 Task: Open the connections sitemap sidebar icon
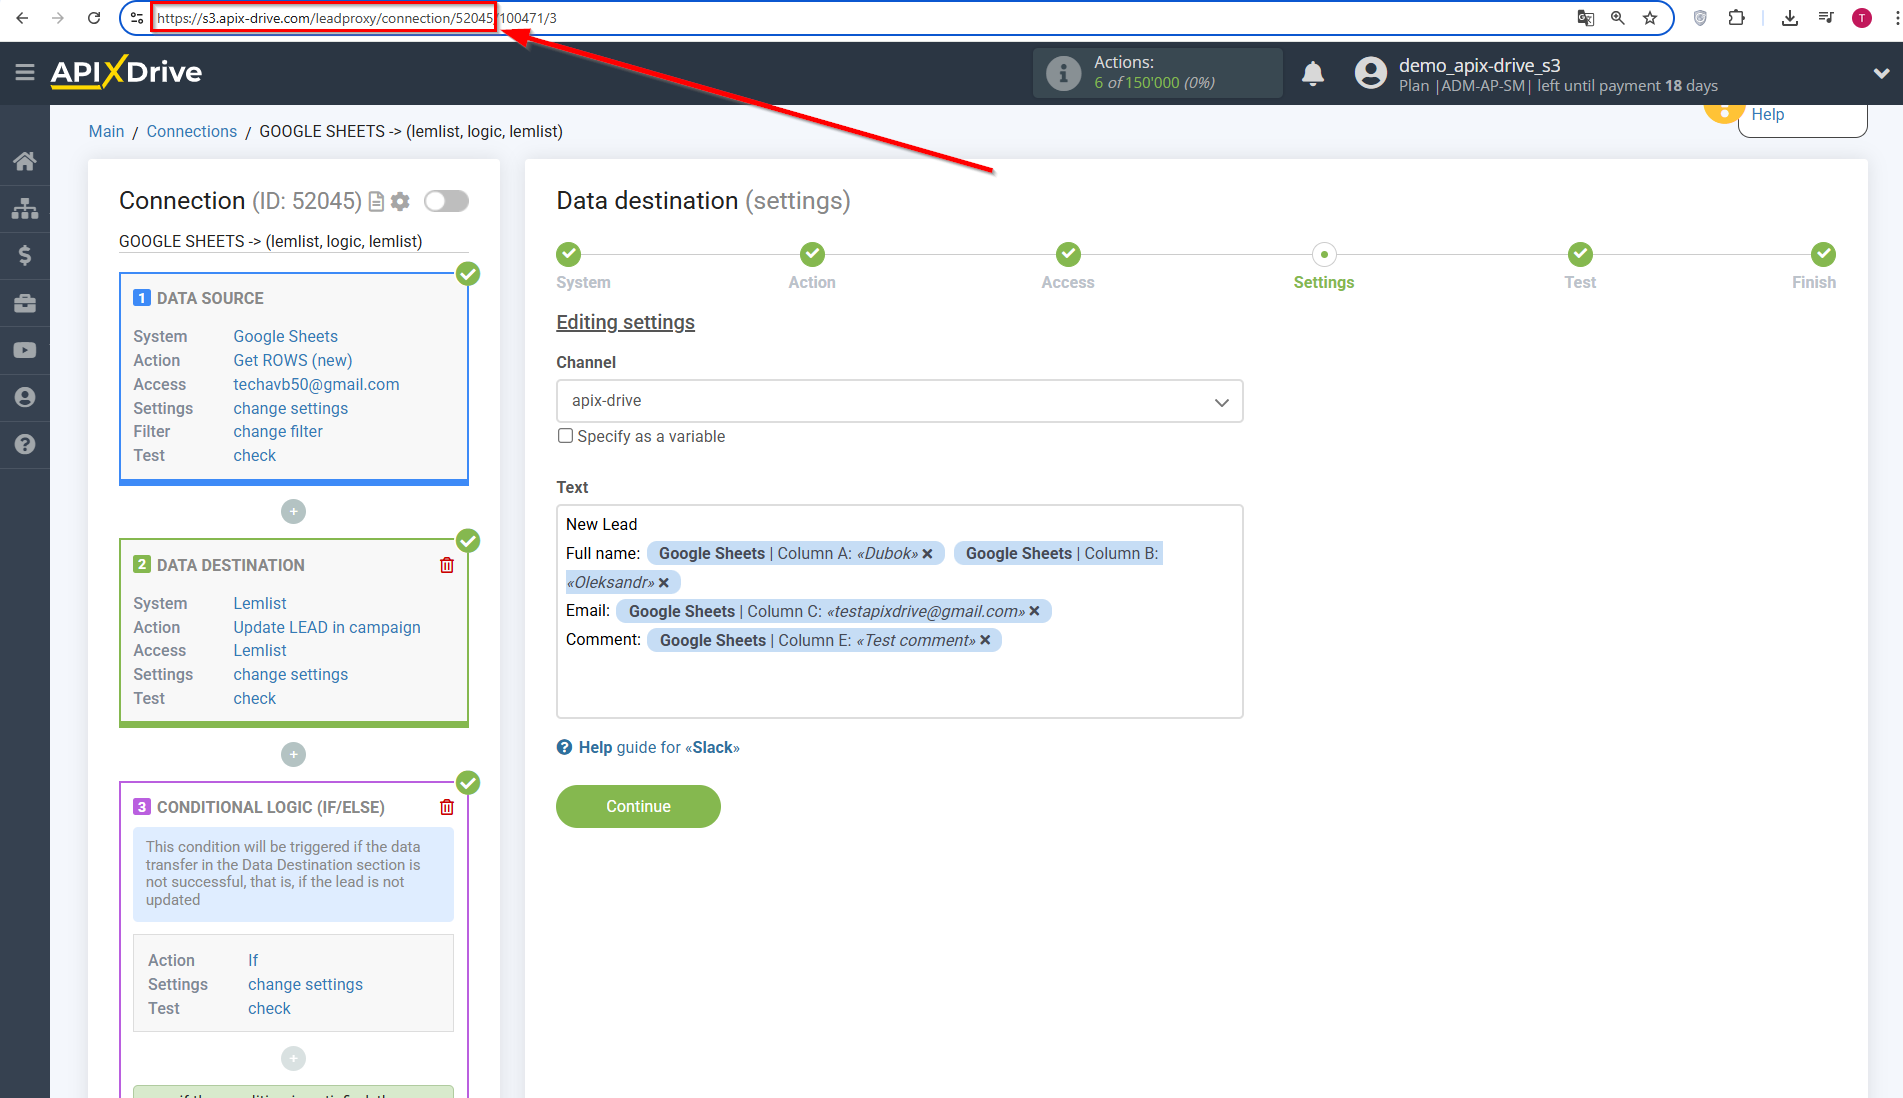(25, 208)
